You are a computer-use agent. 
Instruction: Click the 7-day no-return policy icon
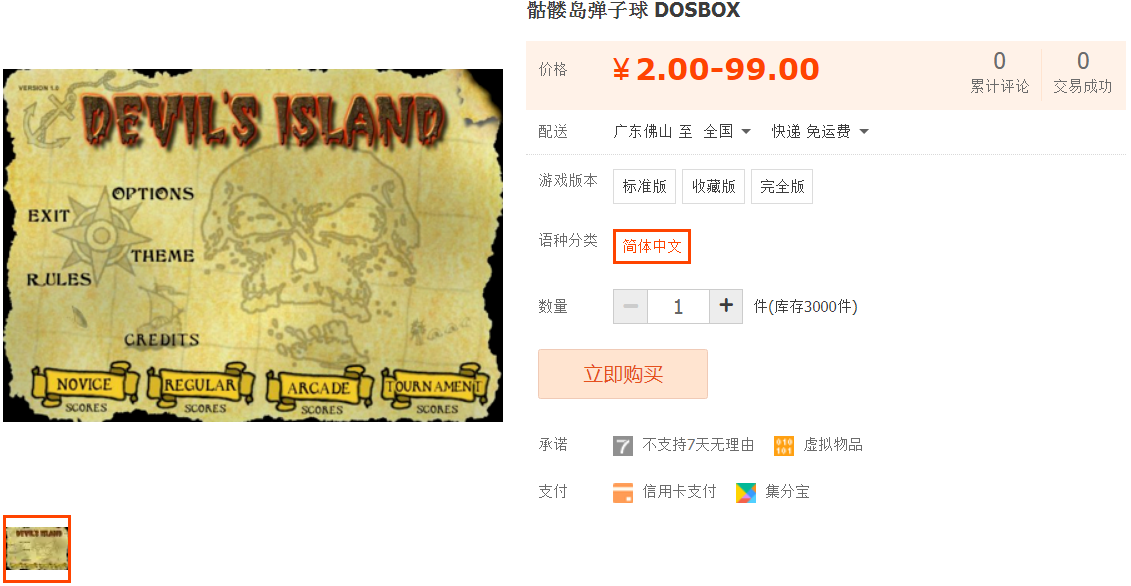pyautogui.click(x=622, y=445)
